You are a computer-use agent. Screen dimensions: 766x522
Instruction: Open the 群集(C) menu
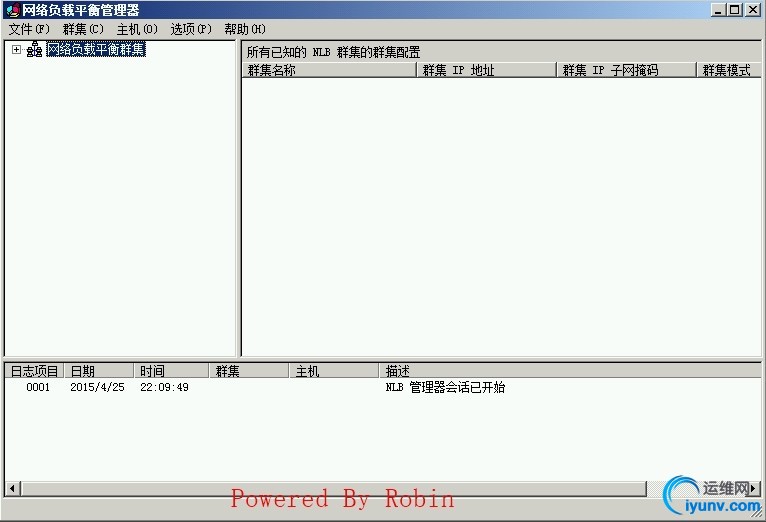83,29
